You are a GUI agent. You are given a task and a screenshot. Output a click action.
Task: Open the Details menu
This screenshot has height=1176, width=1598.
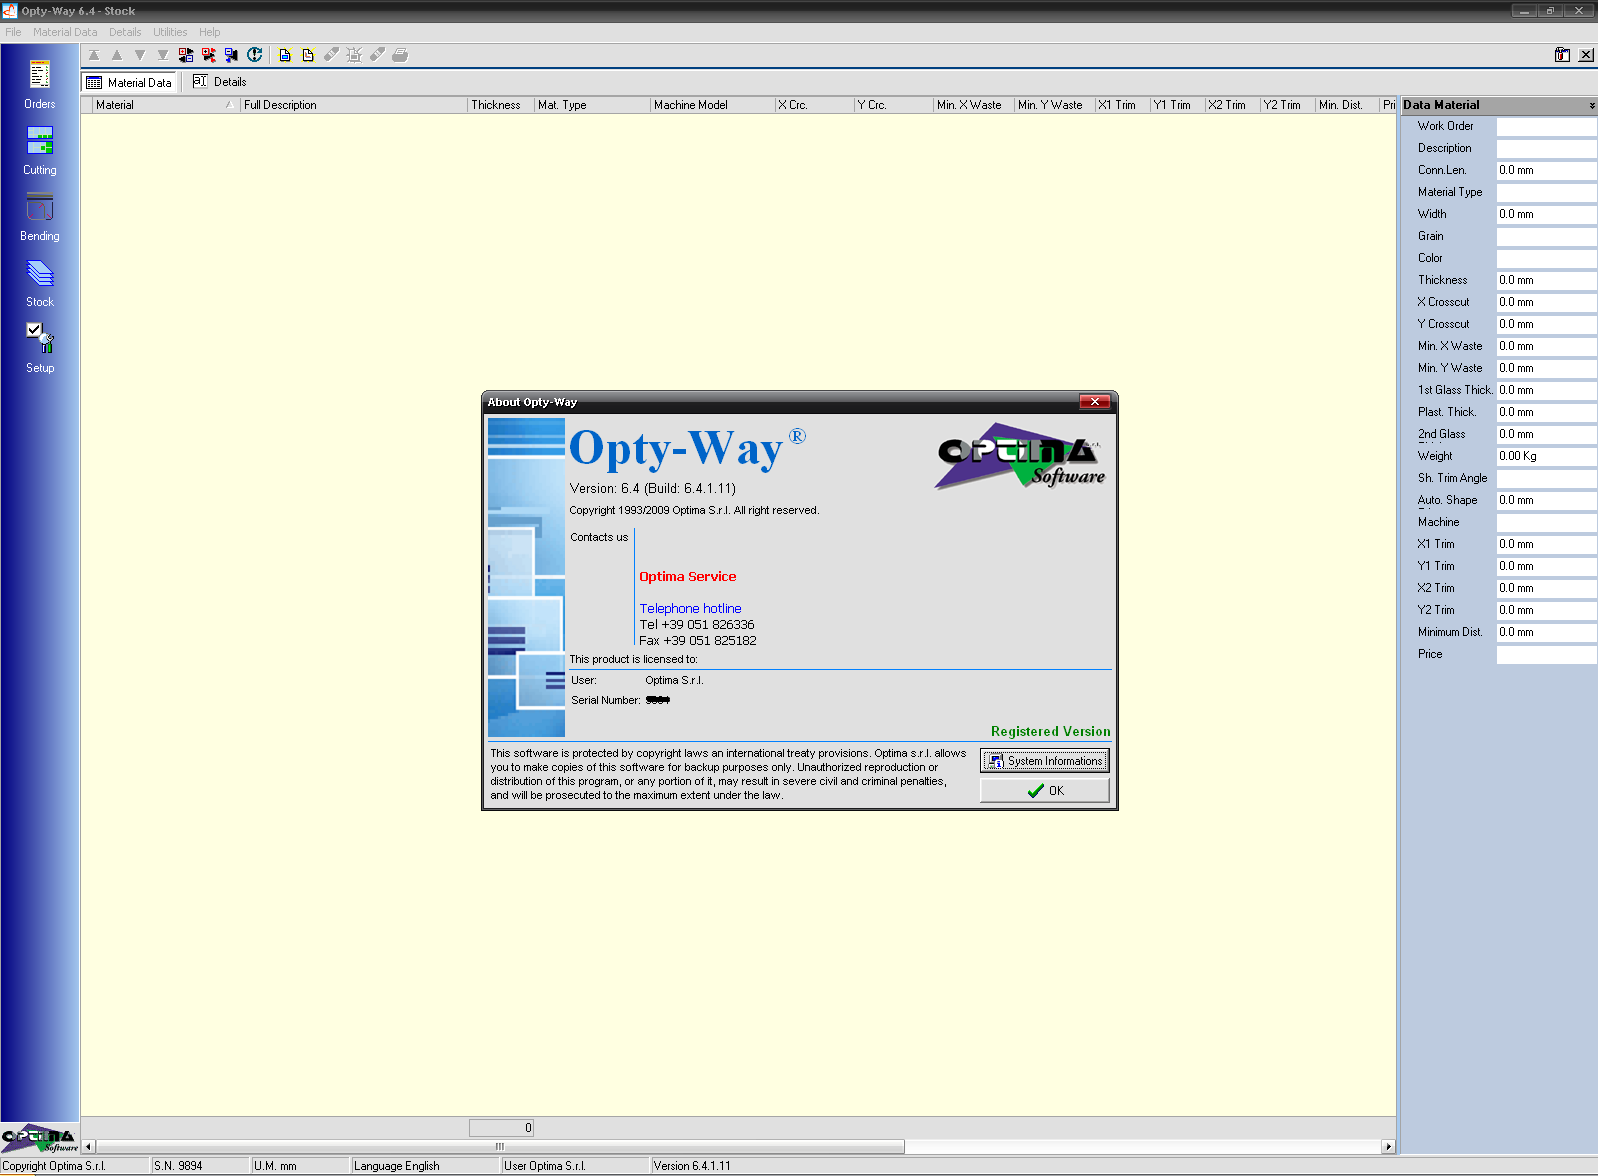(x=125, y=32)
